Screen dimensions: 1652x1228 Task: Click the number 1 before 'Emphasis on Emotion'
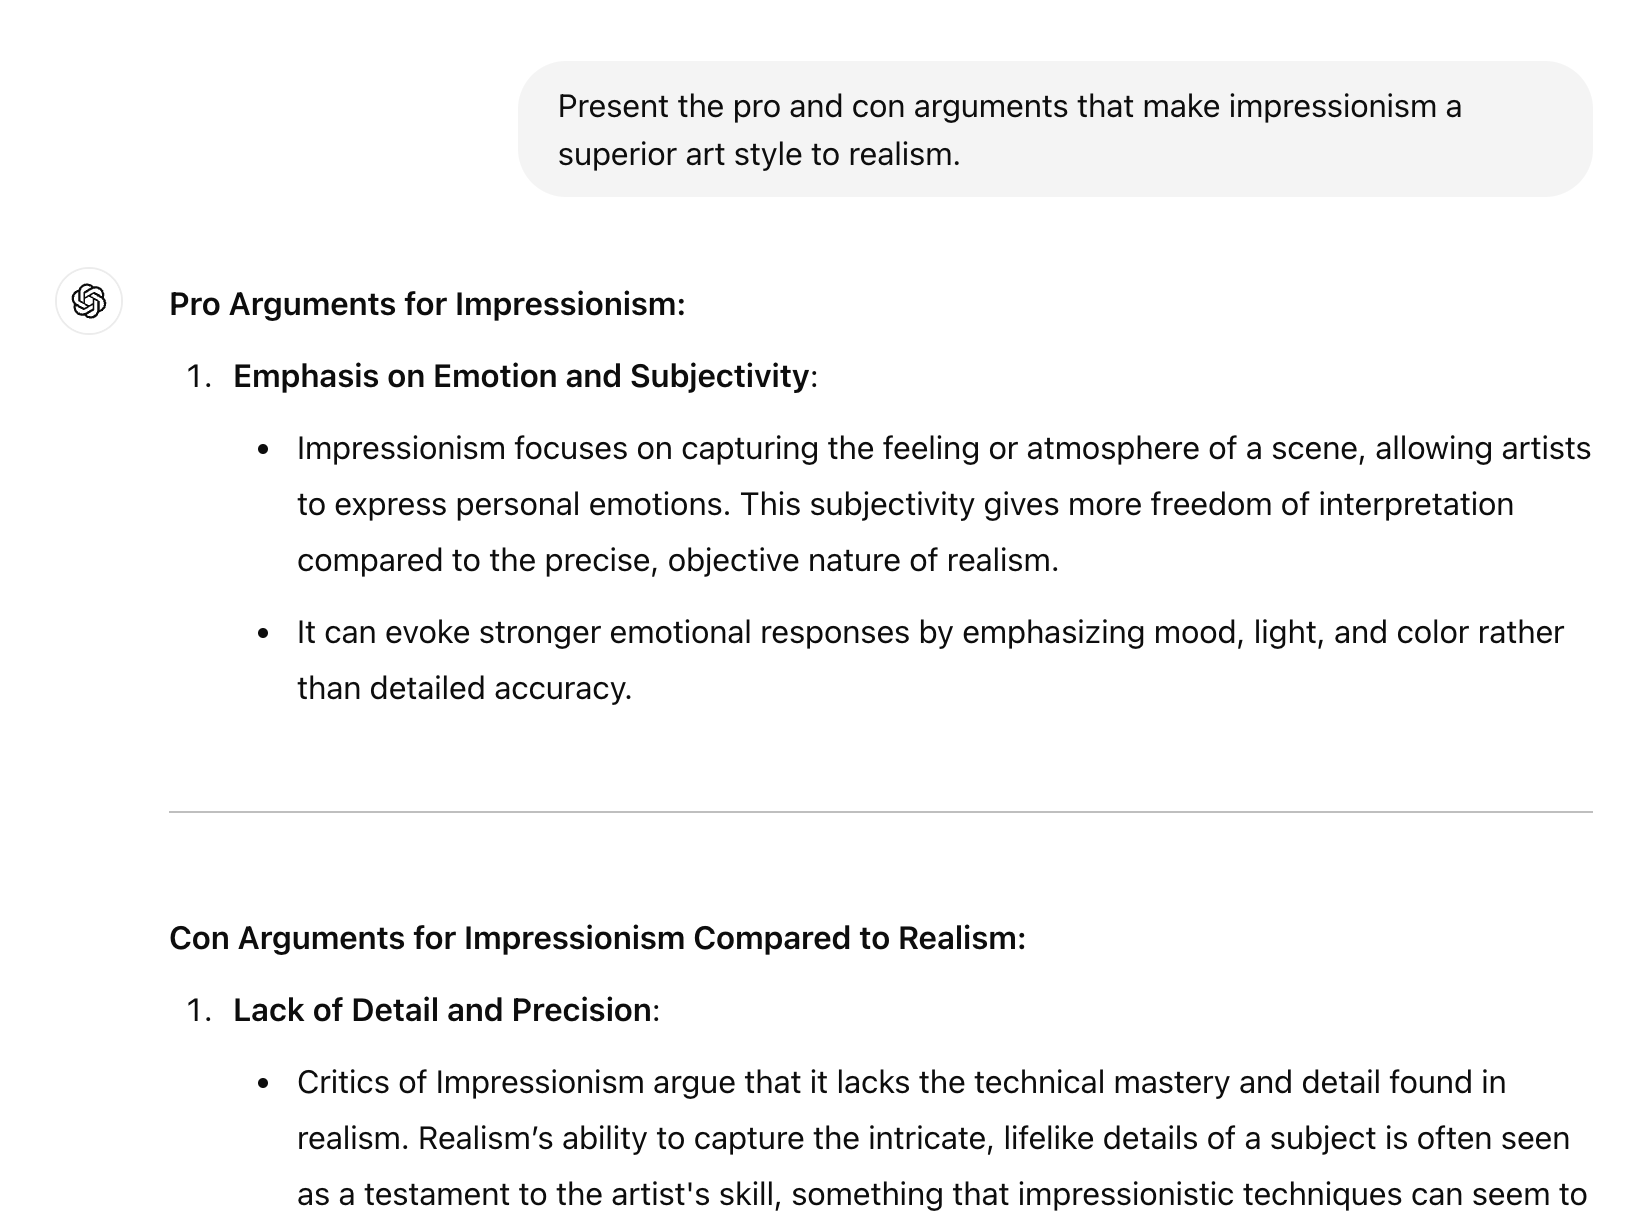[198, 376]
